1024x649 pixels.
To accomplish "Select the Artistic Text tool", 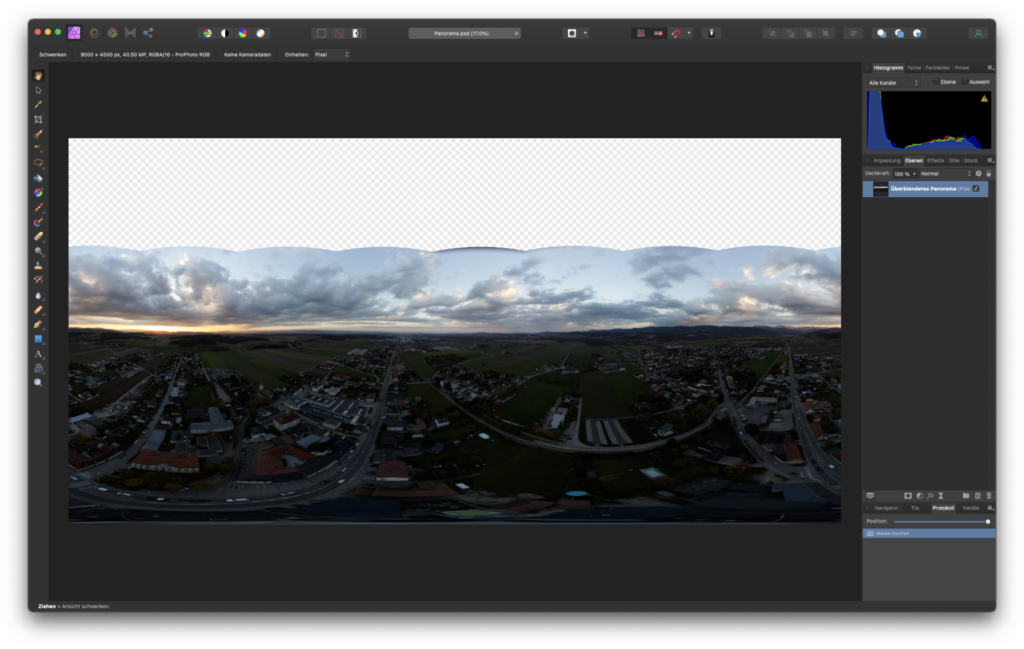I will click(x=39, y=354).
